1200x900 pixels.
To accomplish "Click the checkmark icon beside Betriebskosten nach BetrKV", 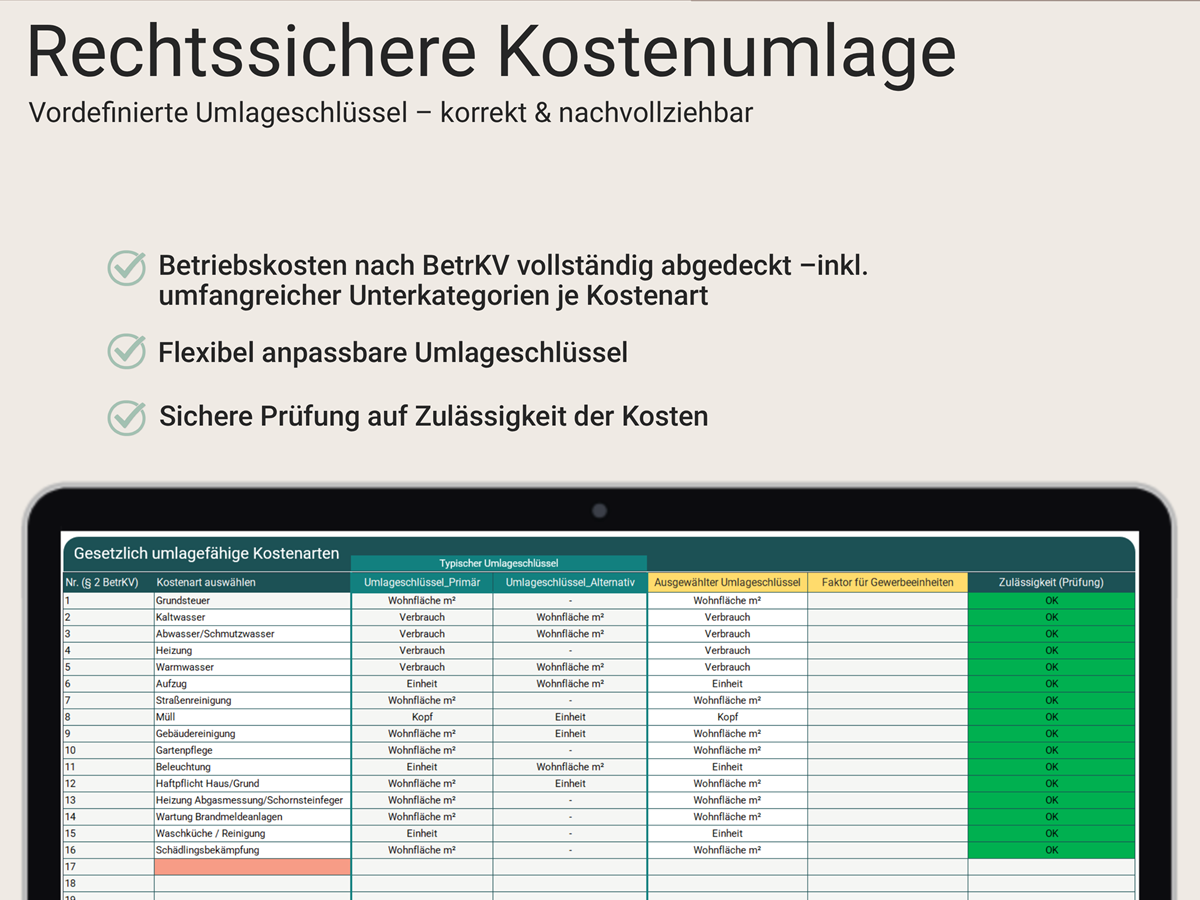I will [x=127, y=269].
